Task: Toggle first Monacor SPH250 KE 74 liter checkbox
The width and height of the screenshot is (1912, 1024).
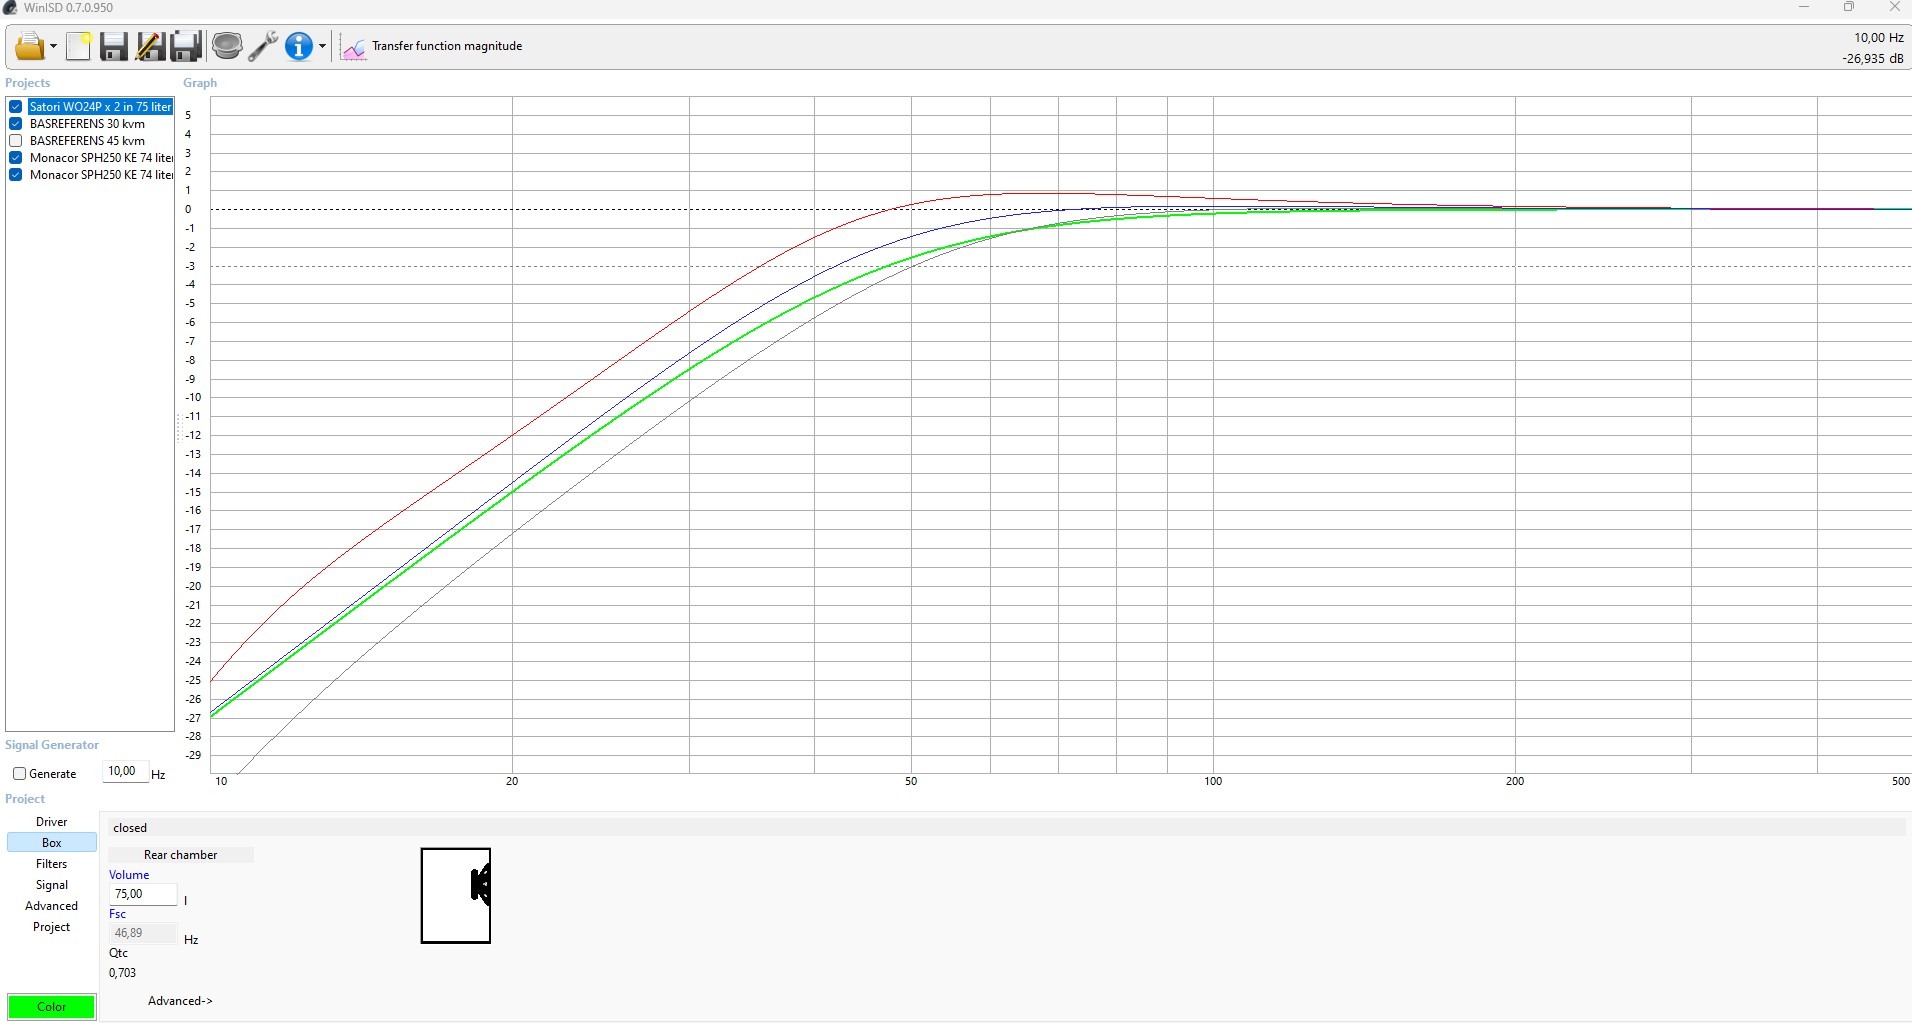Action: pyautogui.click(x=16, y=158)
